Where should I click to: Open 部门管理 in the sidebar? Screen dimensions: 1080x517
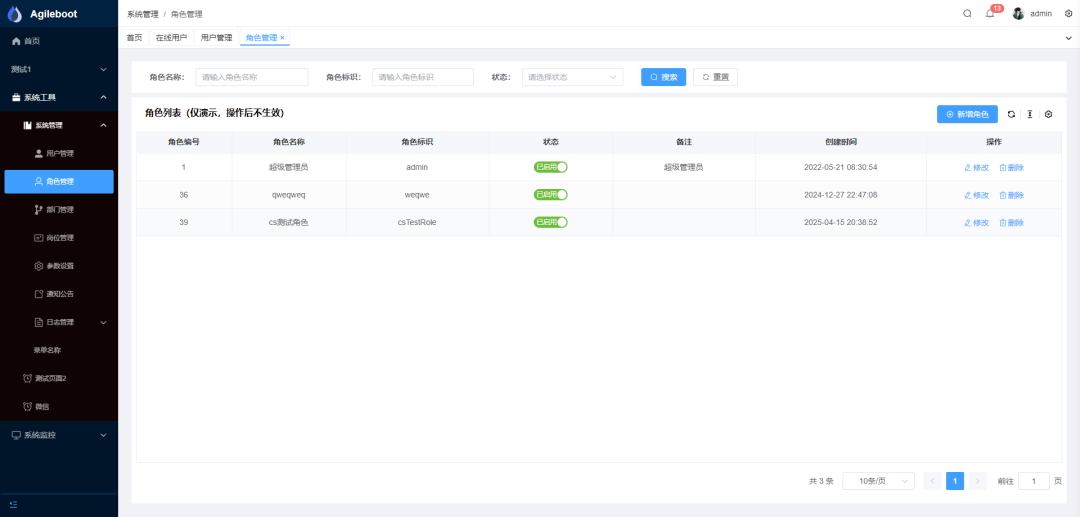(59, 210)
